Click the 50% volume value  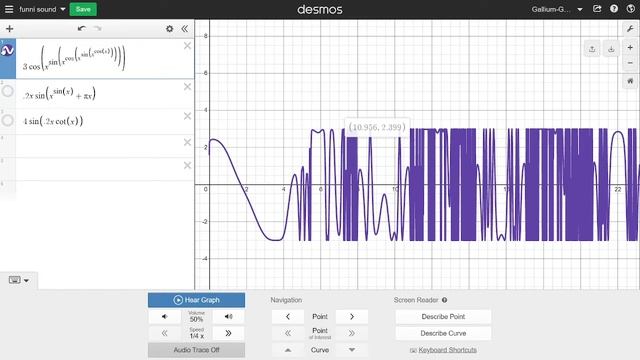coord(196,319)
